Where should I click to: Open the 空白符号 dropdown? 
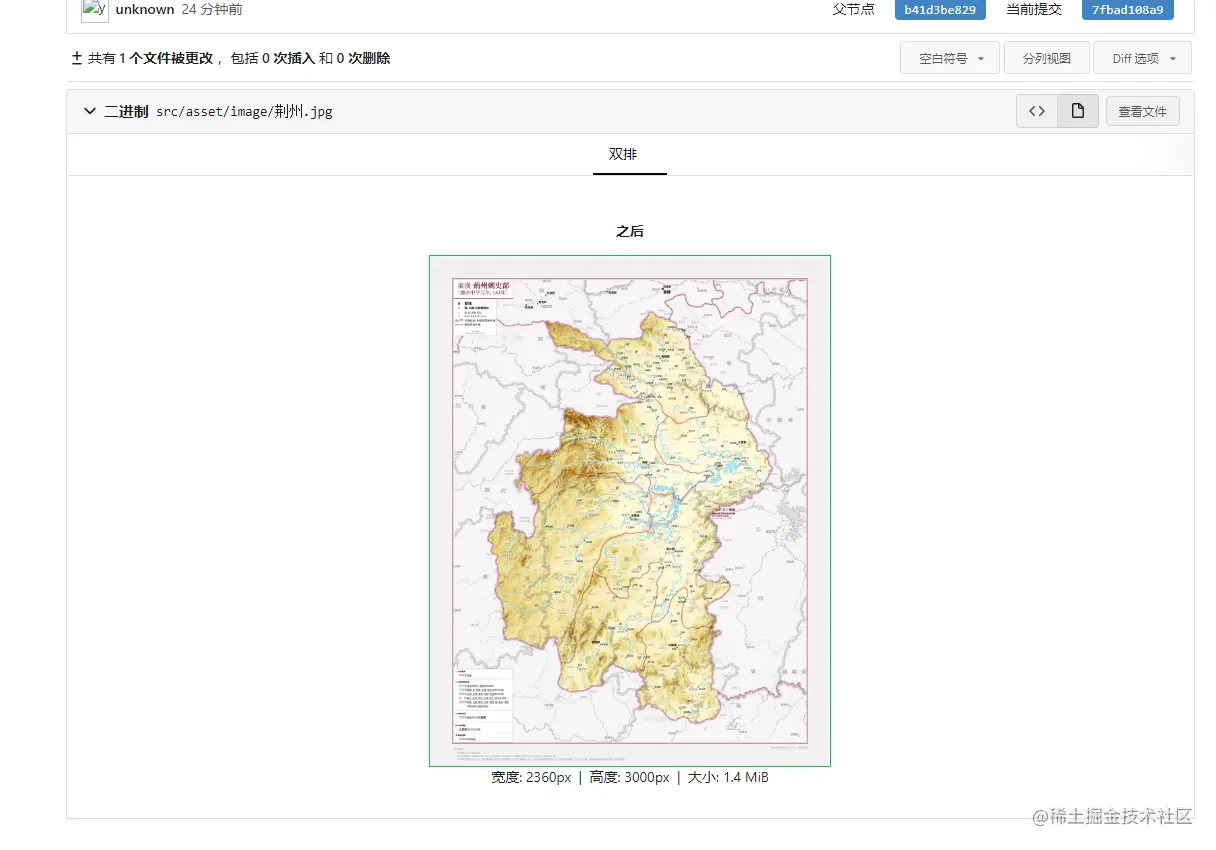click(950, 58)
